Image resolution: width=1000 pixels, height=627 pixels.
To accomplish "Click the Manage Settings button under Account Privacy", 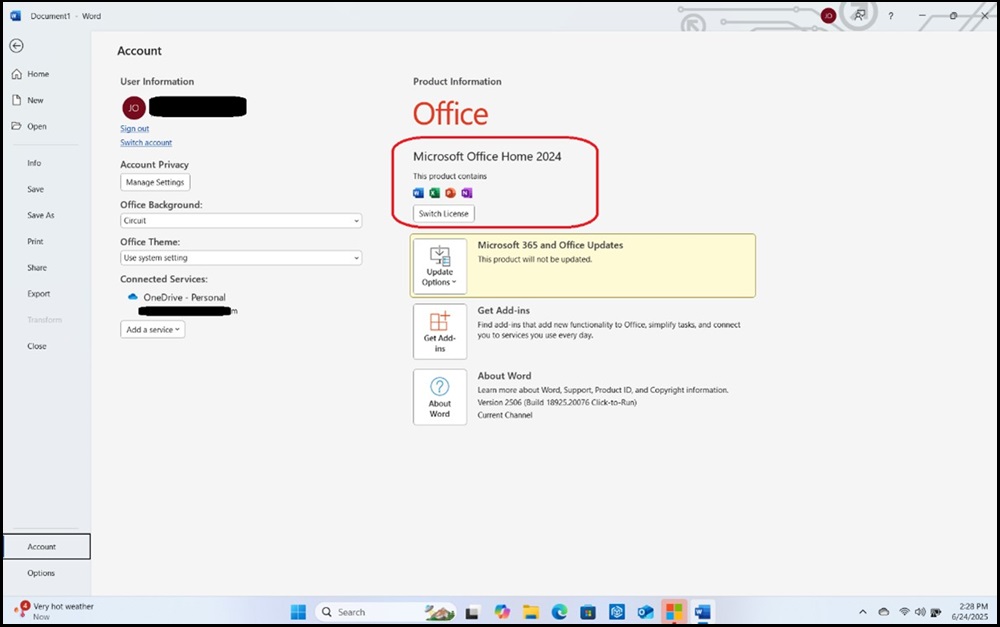I will (x=155, y=182).
